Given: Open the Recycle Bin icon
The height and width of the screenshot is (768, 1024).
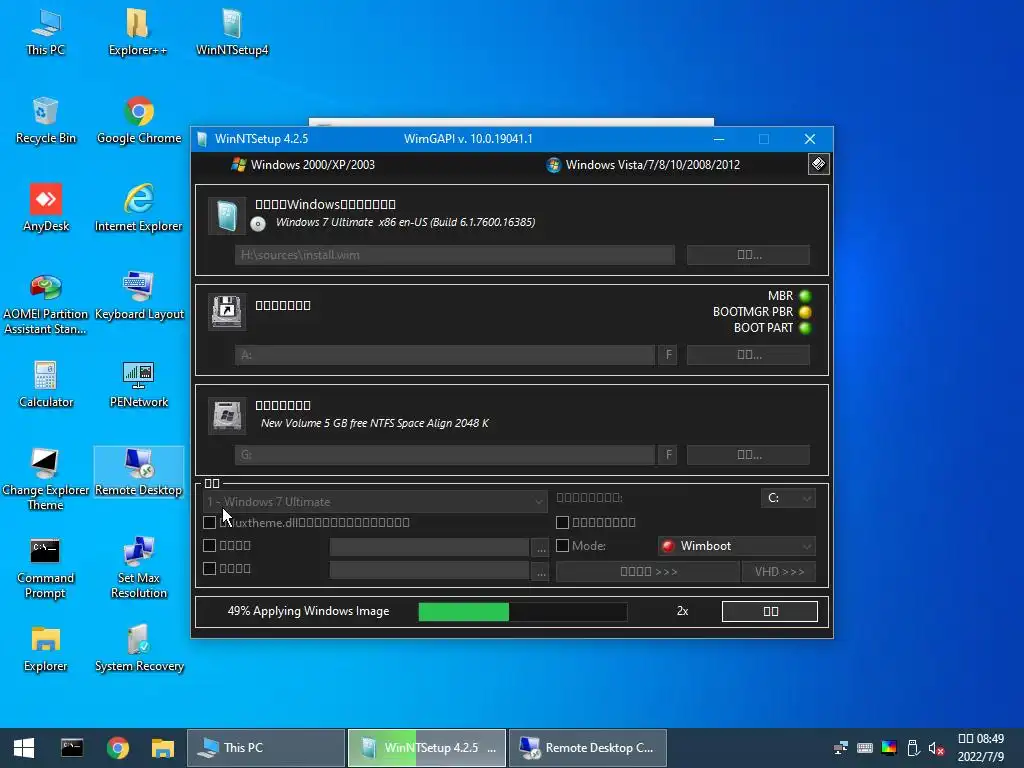Looking at the screenshot, I should point(46,121).
